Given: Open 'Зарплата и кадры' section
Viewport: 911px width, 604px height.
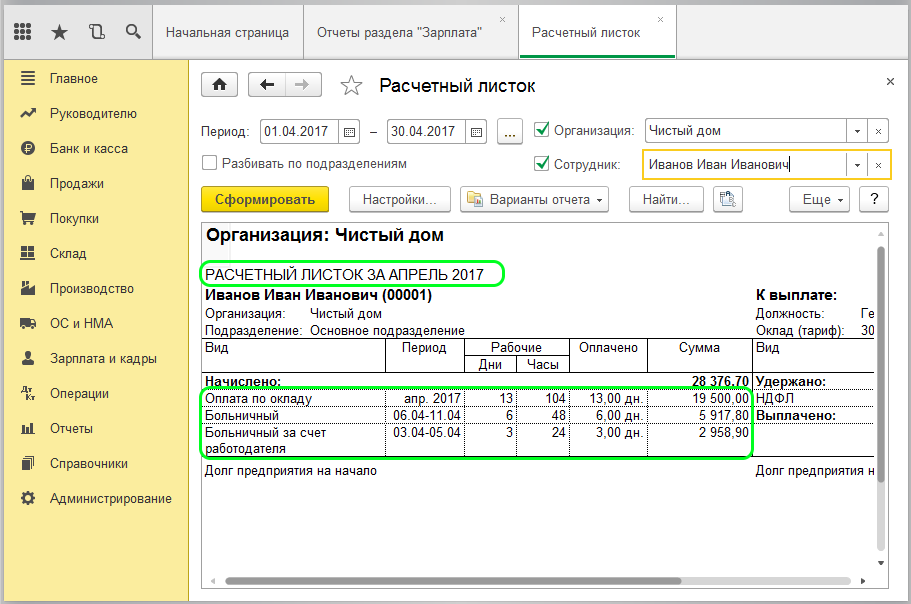Looking at the screenshot, I should pos(95,358).
